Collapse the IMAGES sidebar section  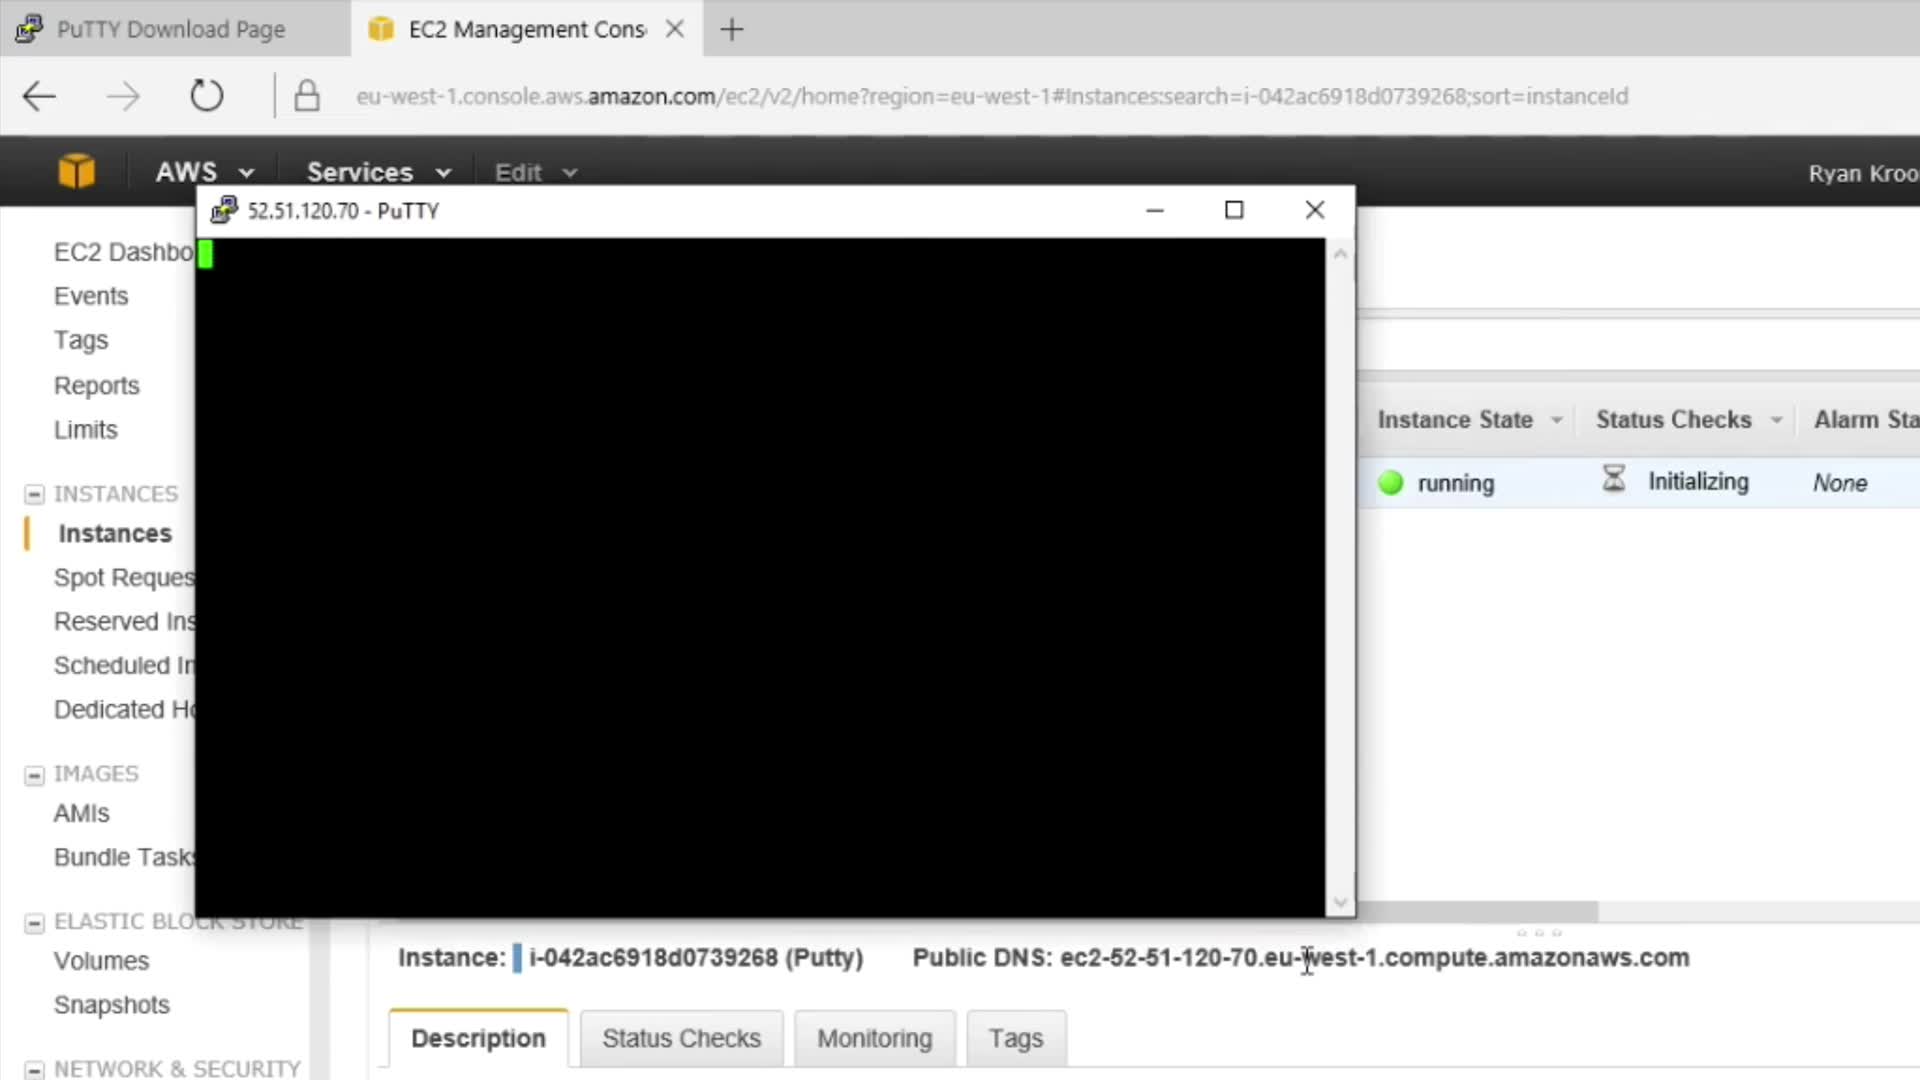point(34,775)
